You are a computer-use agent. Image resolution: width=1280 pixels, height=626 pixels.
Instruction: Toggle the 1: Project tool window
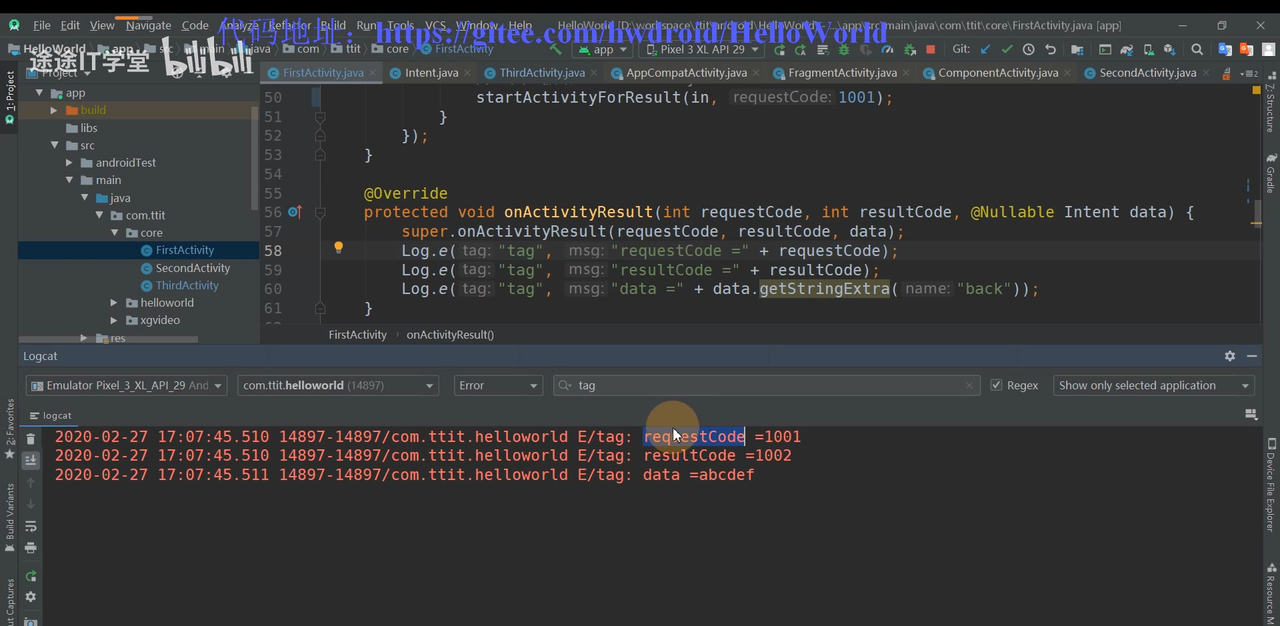pyautogui.click(x=10, y=97)
